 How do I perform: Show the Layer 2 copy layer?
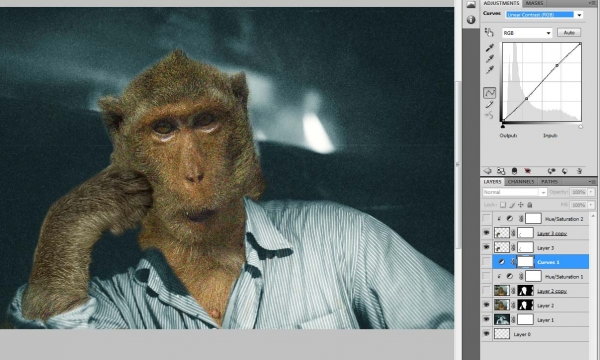pyautogui.click(x=486, y=291)
